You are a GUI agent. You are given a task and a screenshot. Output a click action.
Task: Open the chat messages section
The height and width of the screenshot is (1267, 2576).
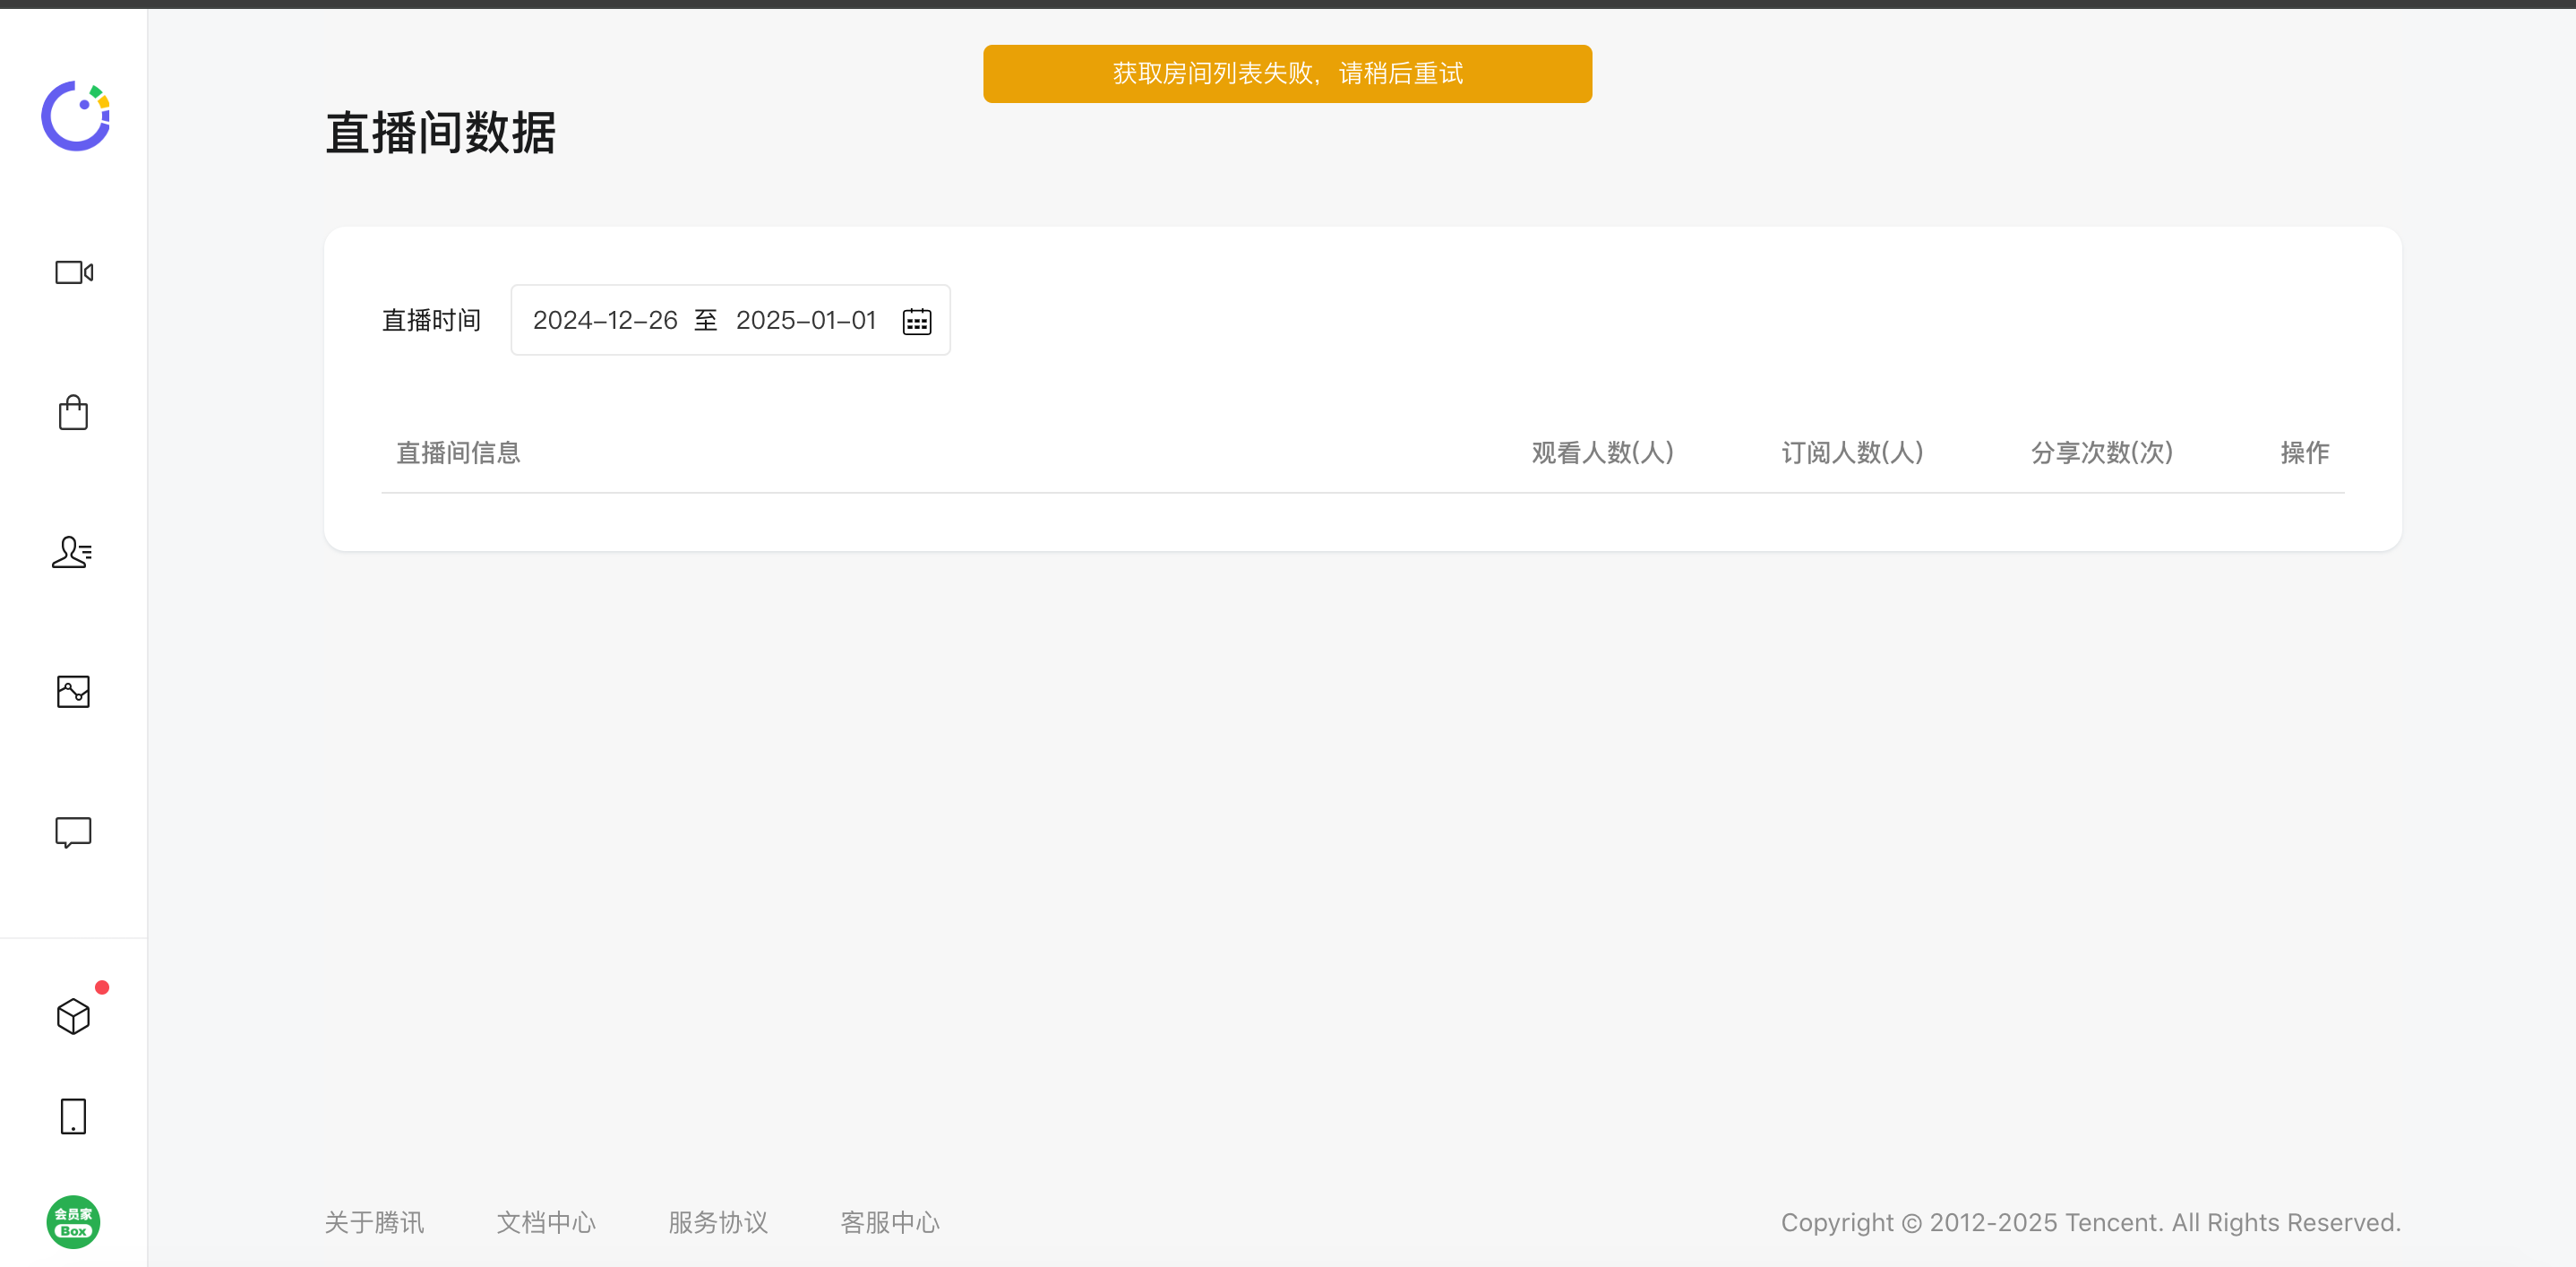(73, 832)
